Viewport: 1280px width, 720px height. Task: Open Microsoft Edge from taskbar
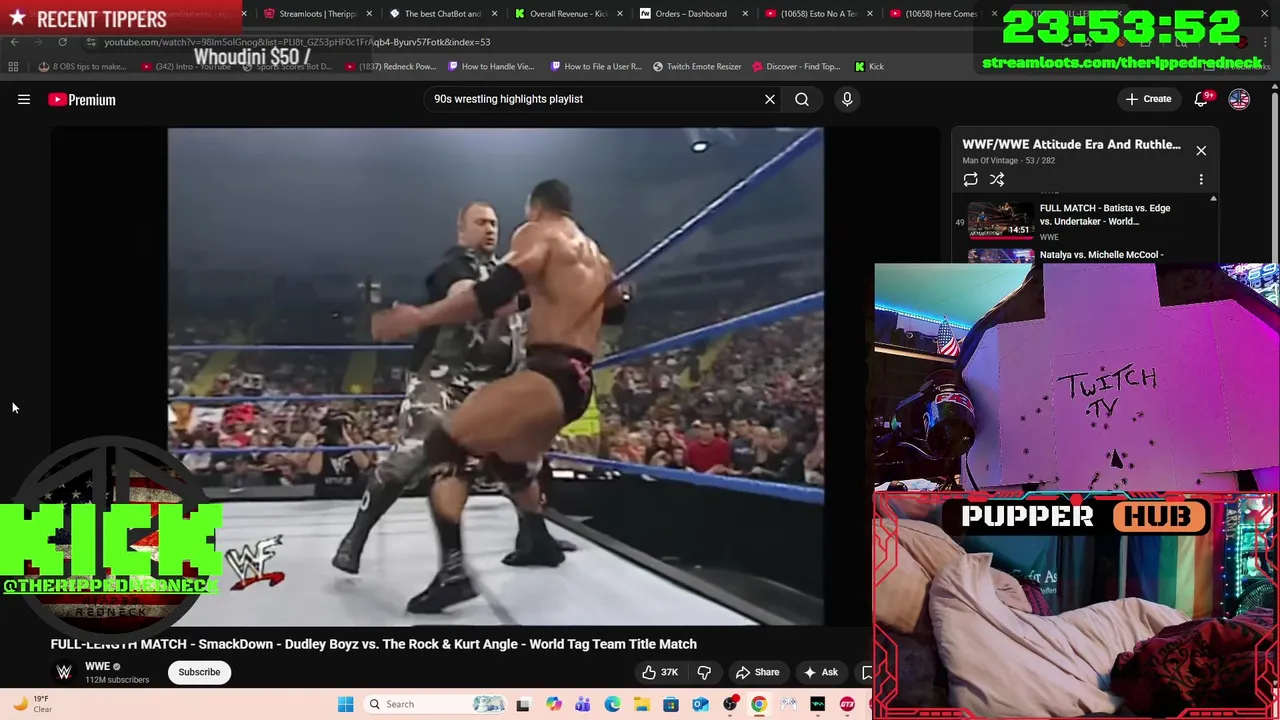(612, 704)
